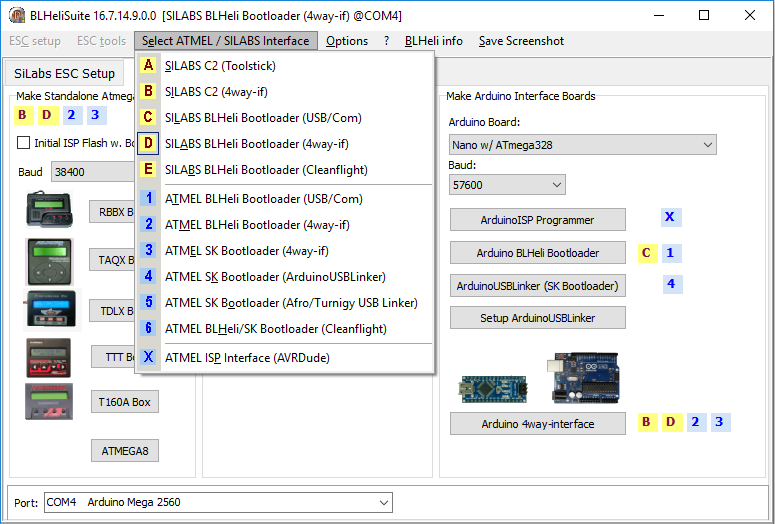Expand the Arduino Baud 57600 dropdown
Image resolution: width=775 pixels, height=524 pixels.
(507, 185)
